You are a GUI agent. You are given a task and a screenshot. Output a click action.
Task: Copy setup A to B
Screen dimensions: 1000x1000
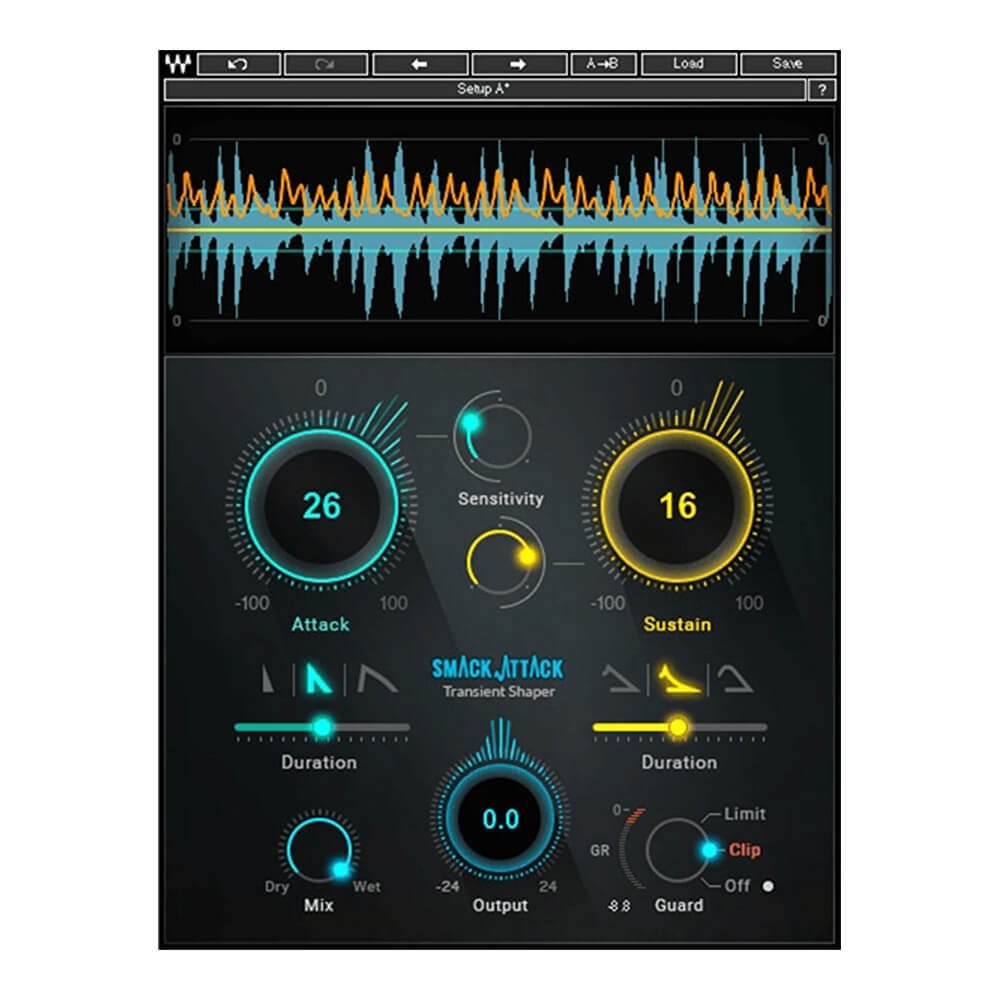(x=603, y=64)
